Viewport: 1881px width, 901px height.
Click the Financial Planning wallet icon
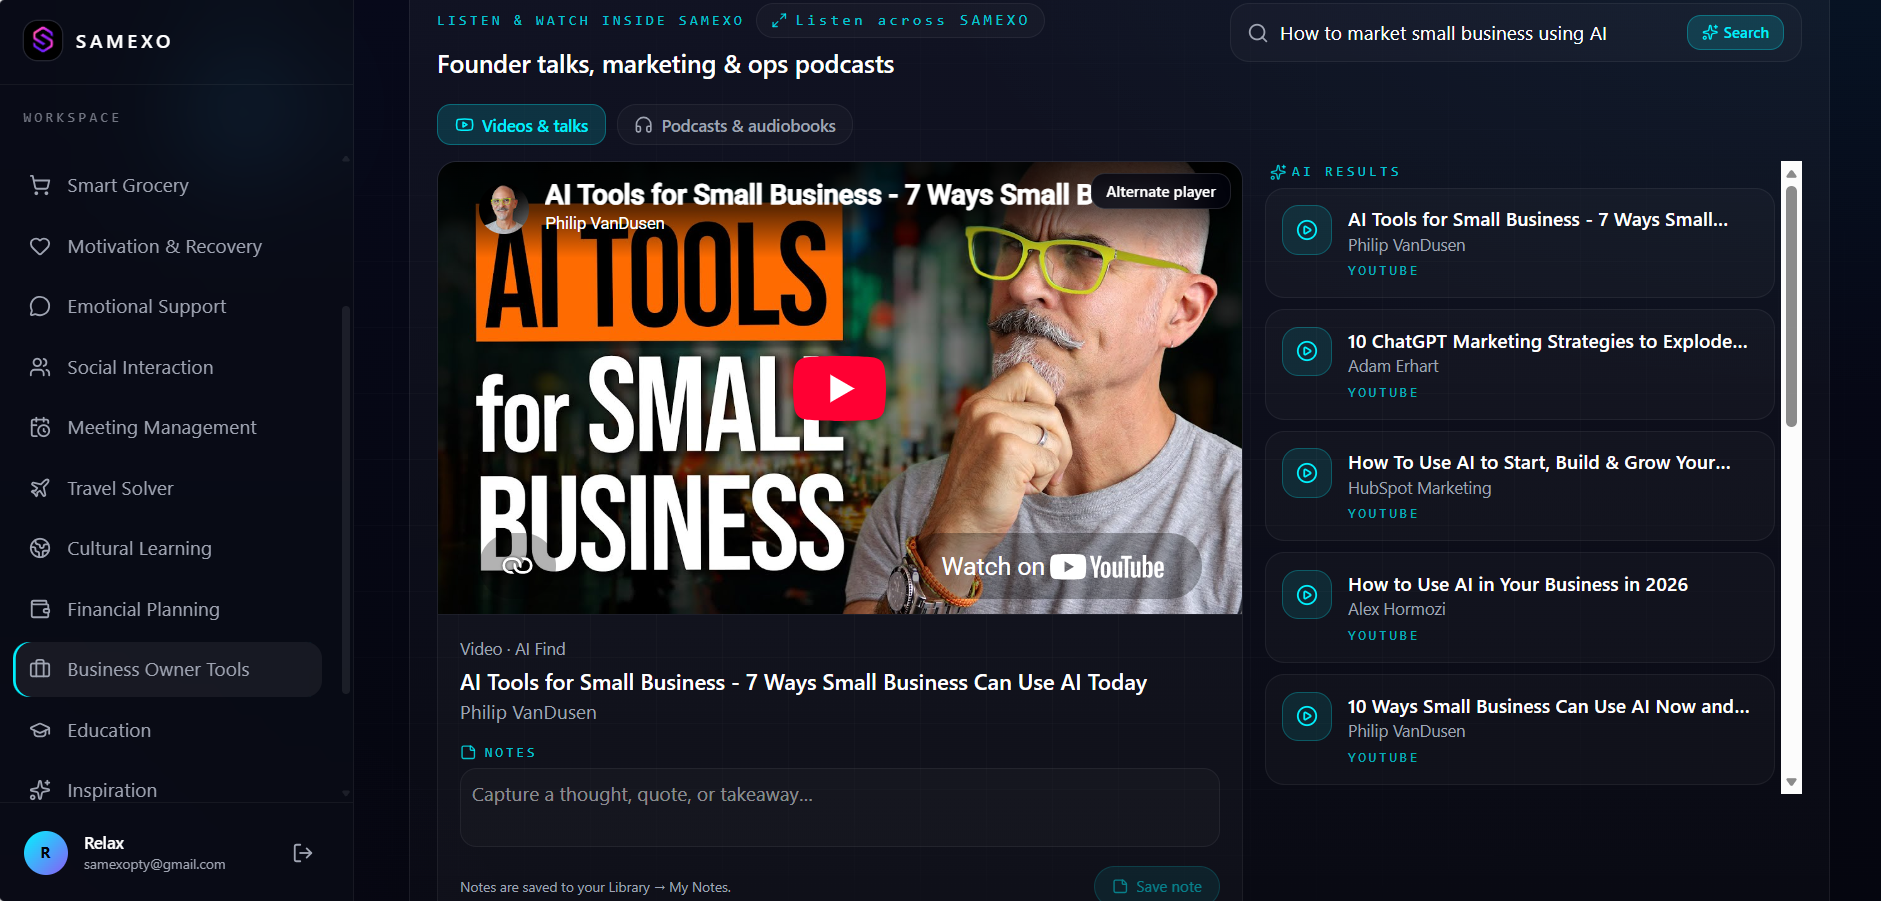pyautogui.click(x=40, y=609)
